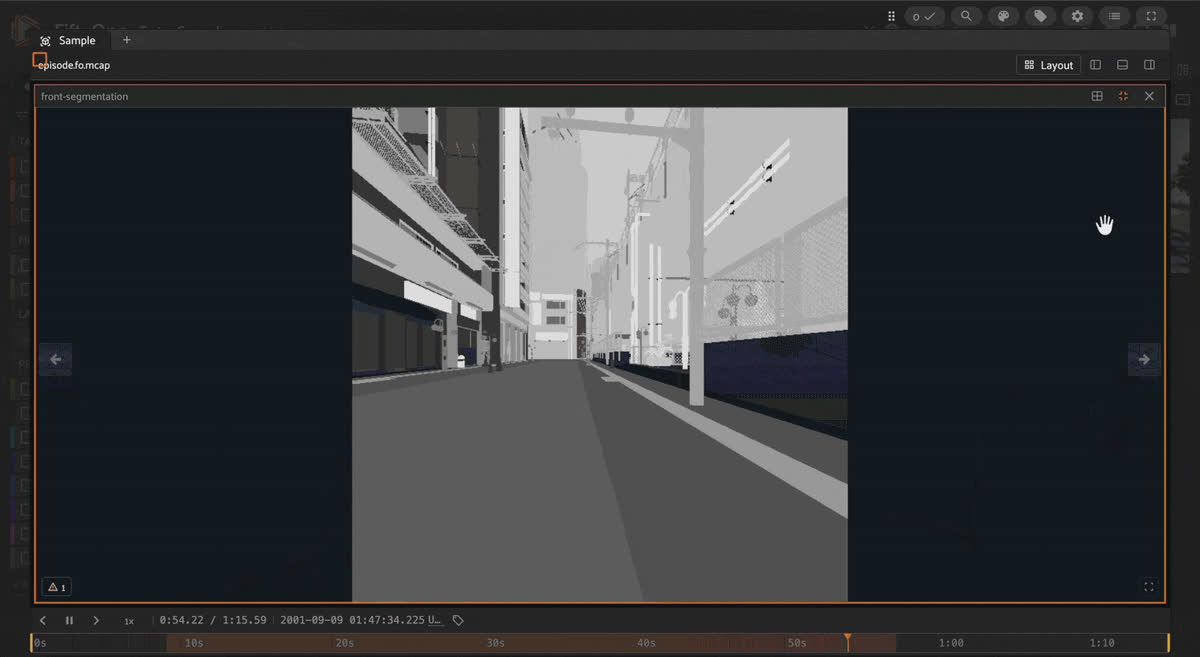Click the episode.fo.mcap file label
The width and height of the screenshot is (1200, 657).
pos(74,65)
